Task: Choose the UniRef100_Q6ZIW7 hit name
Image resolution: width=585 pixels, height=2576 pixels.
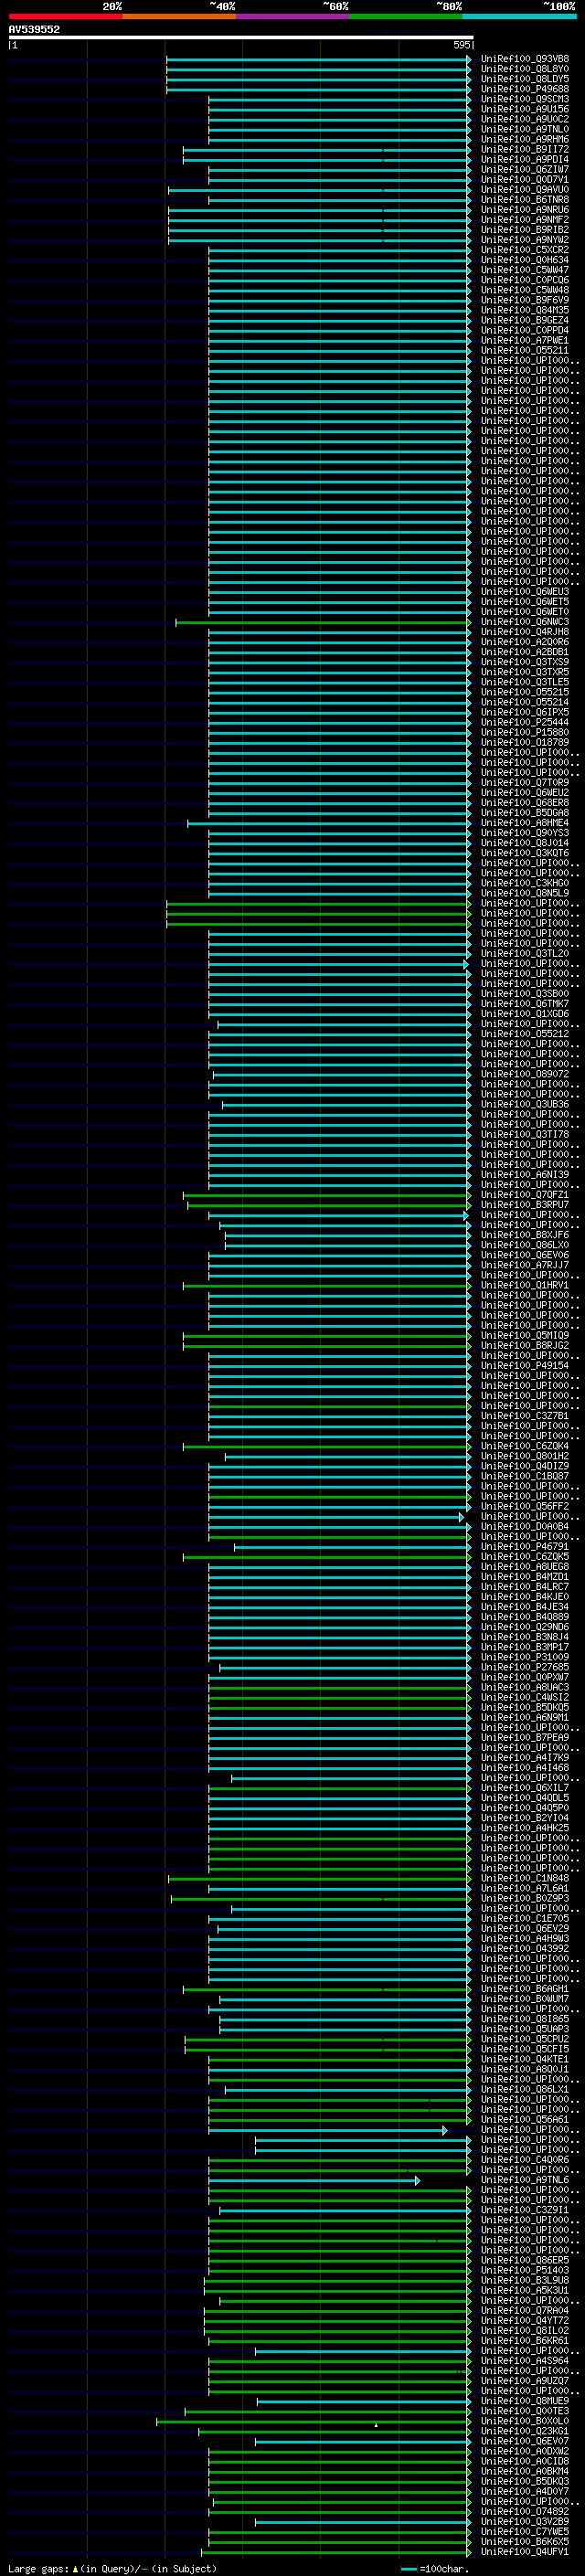Action: 525,169
